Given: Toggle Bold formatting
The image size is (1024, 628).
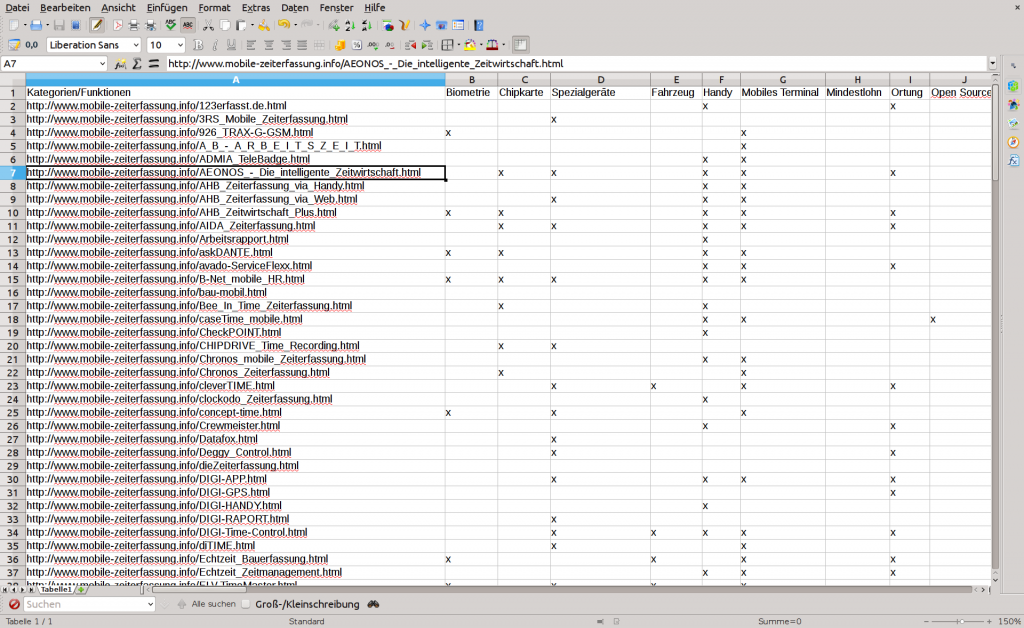Looking at the screenshot, I should tap(199, 45).
